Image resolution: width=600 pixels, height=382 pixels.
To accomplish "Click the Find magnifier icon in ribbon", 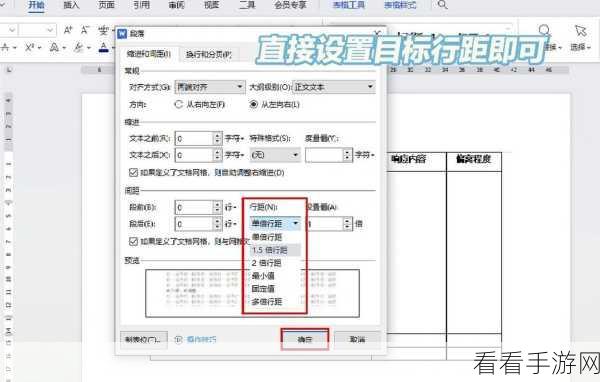I will pos(545,30).
